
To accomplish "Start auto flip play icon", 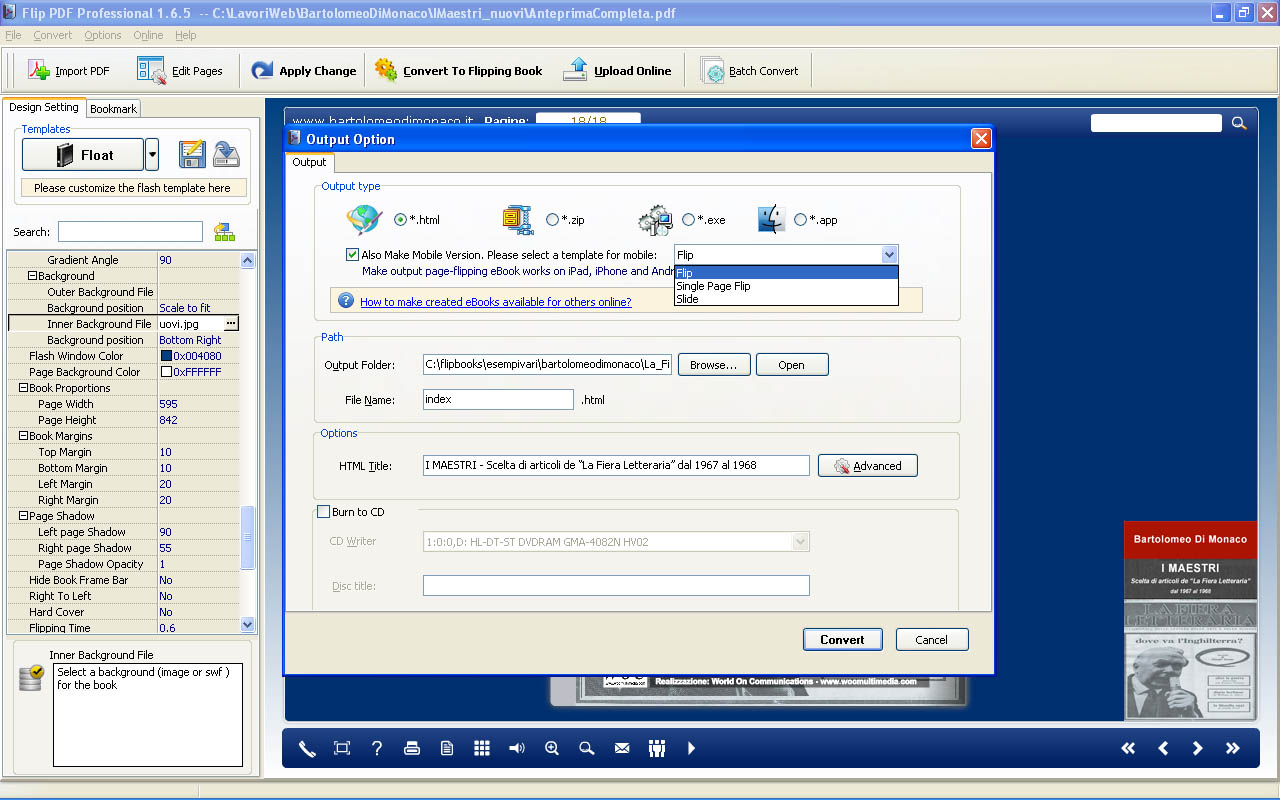I will click(x=691, y=748).
